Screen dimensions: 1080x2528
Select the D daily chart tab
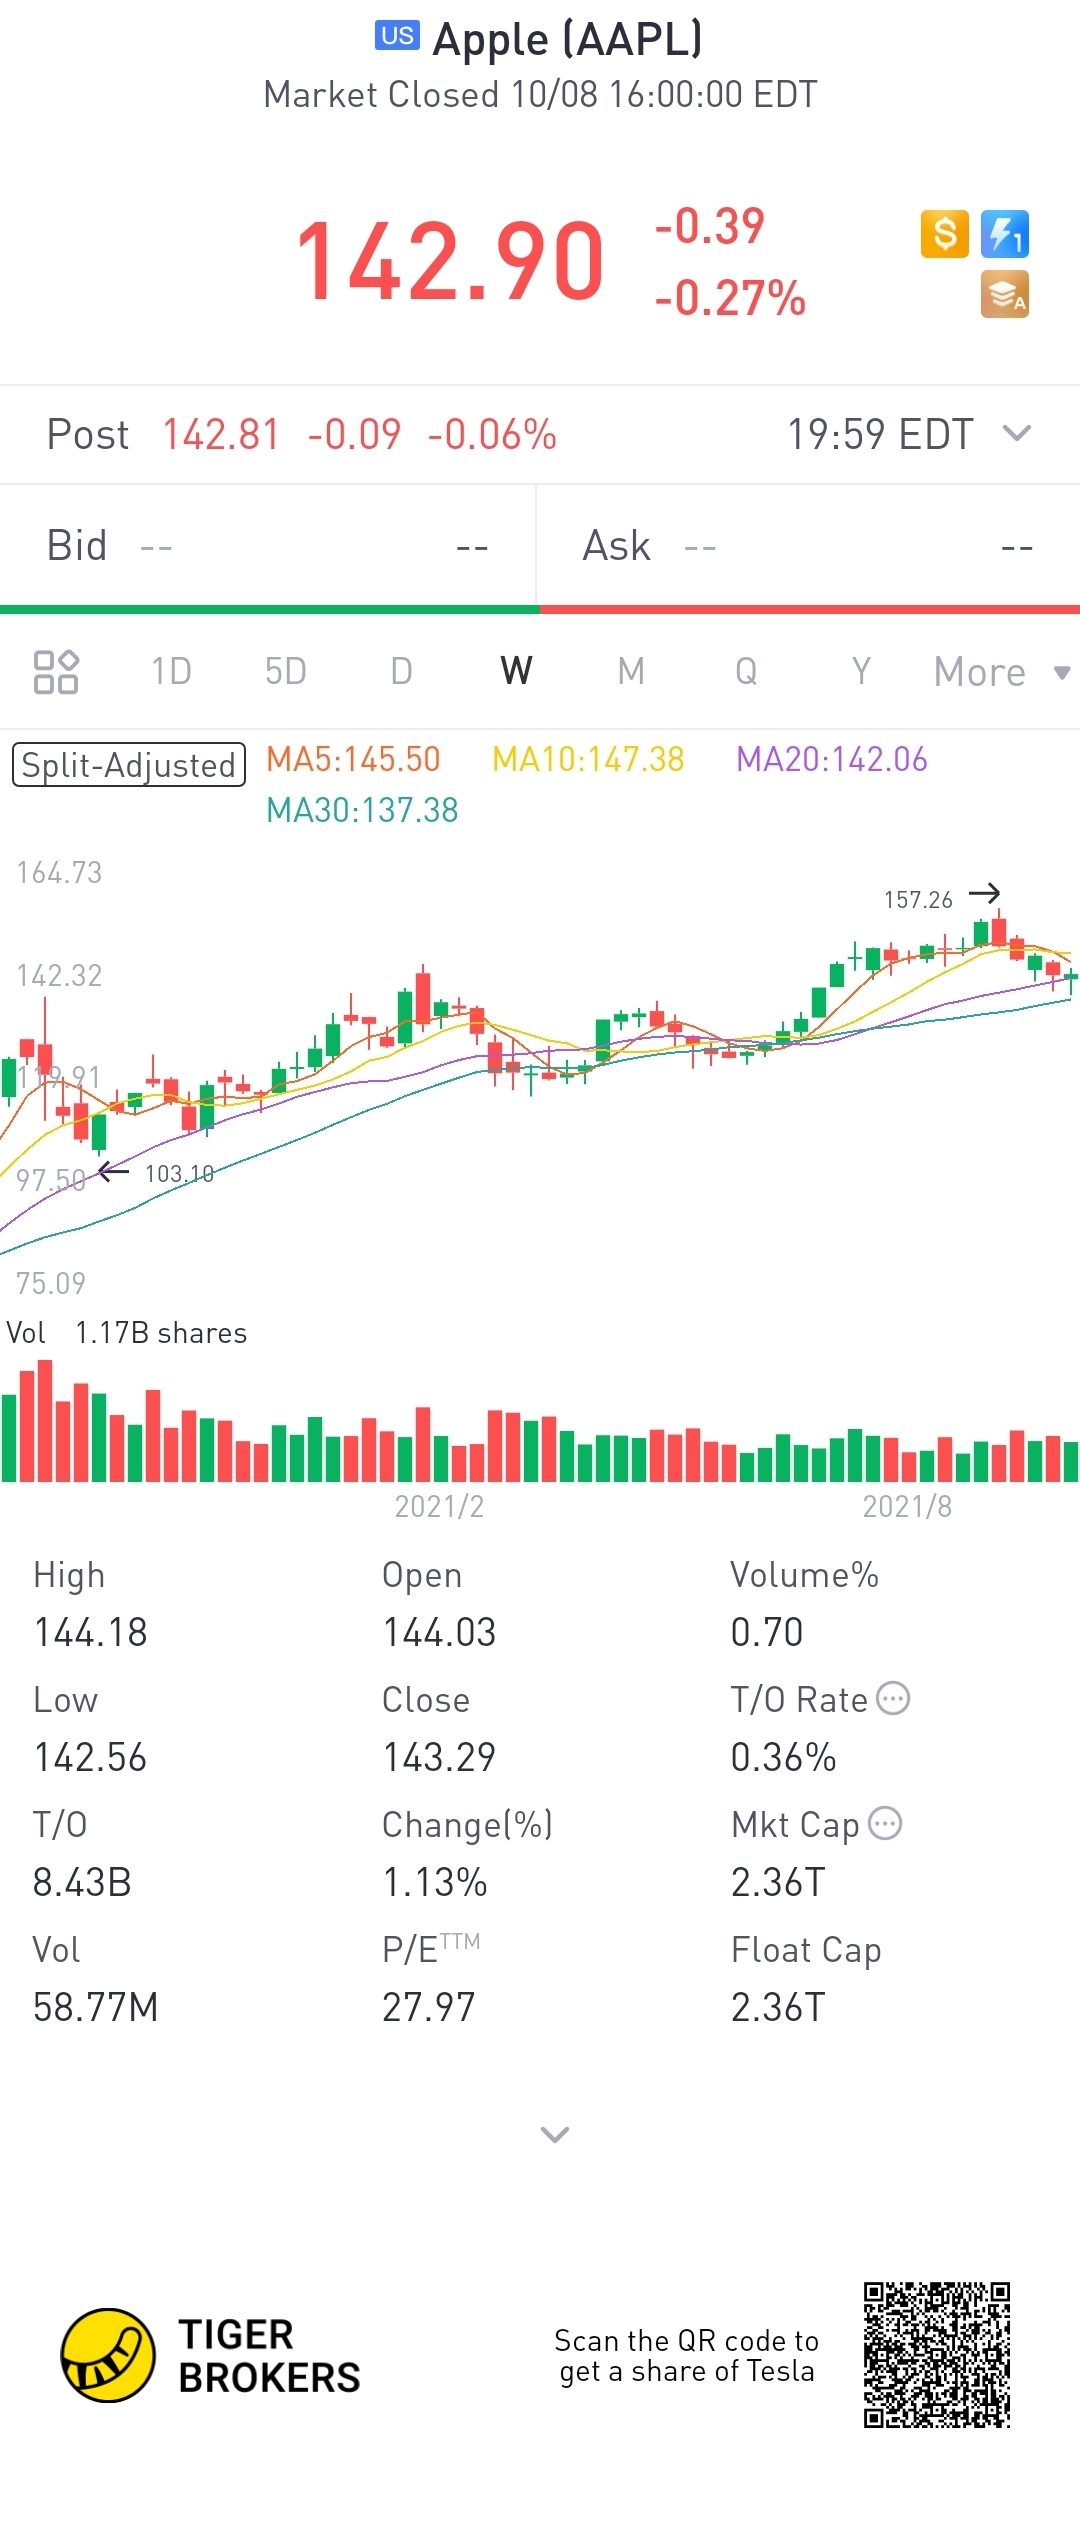(x=401, y=671)
